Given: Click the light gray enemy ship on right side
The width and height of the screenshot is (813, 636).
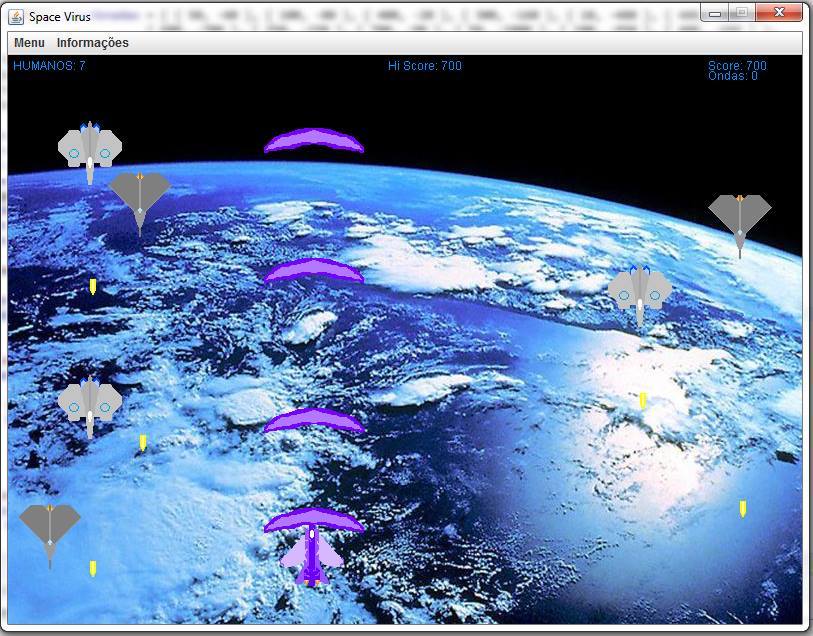Looking at the screenshot, I should point(640,291).
